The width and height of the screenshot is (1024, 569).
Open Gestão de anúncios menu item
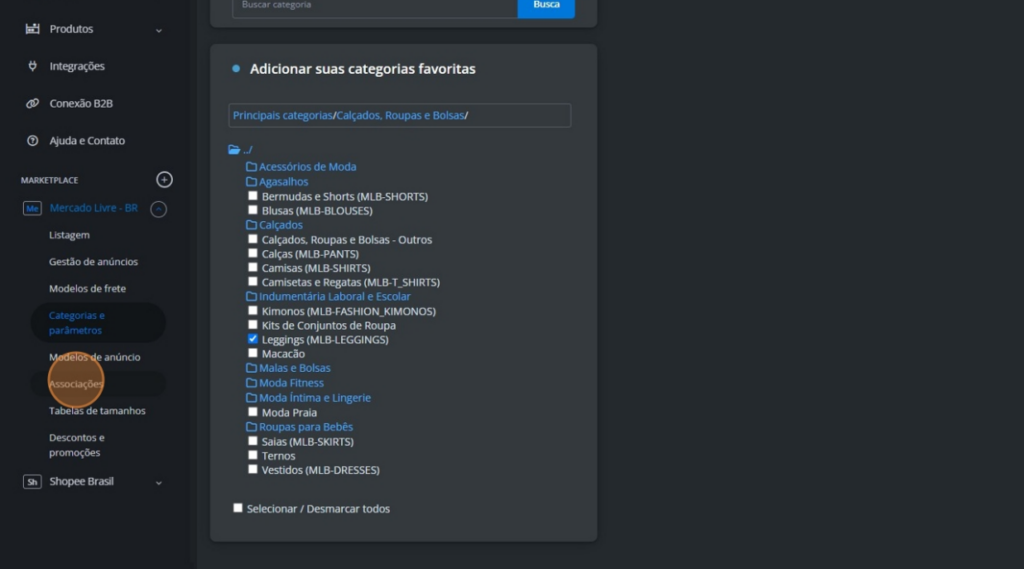pyautogui.click(x=93, y=262)
